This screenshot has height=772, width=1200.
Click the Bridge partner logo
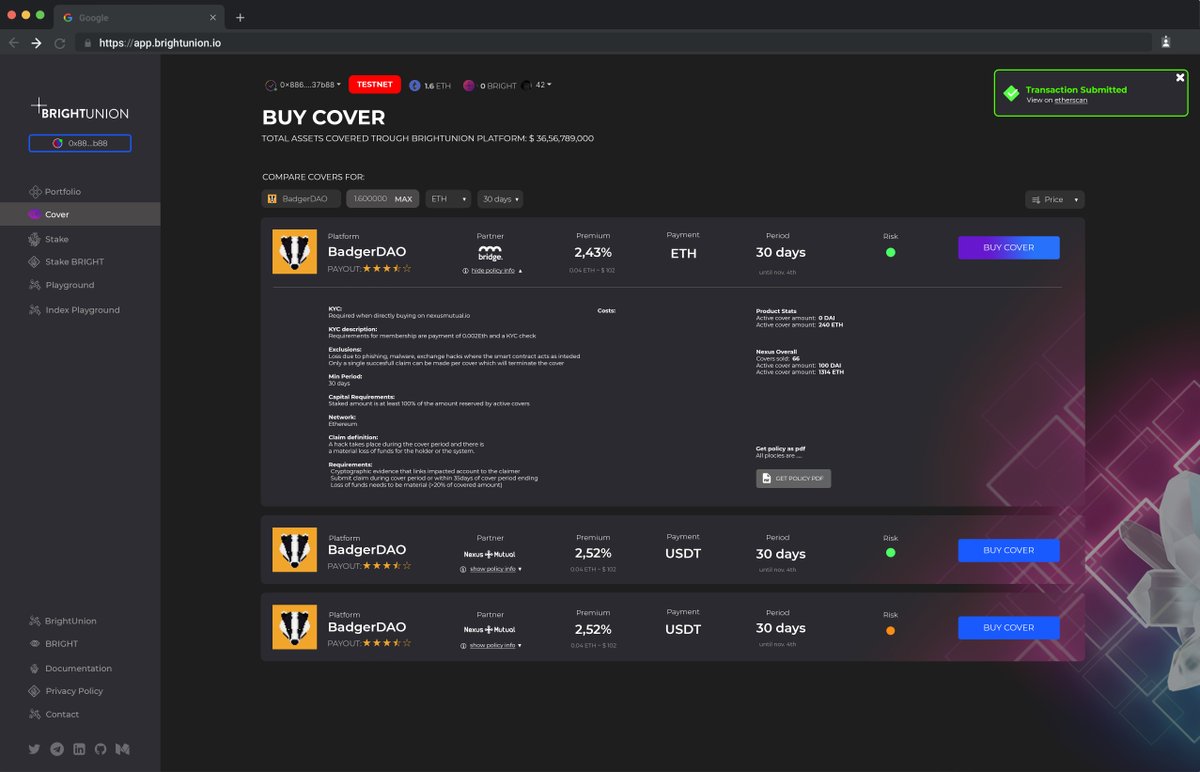(x=490, y=253)
